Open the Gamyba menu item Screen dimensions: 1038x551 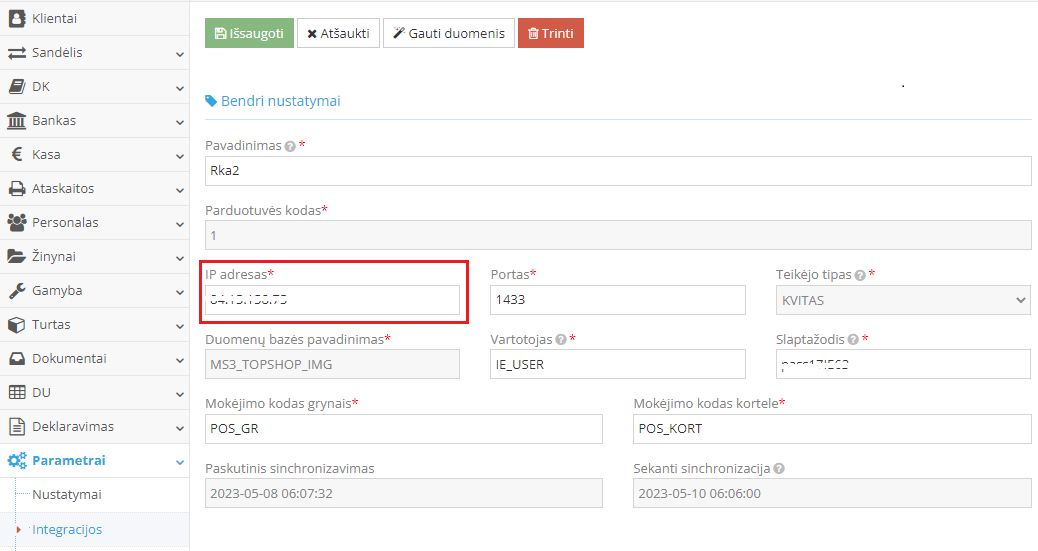(x=95, y=291)
